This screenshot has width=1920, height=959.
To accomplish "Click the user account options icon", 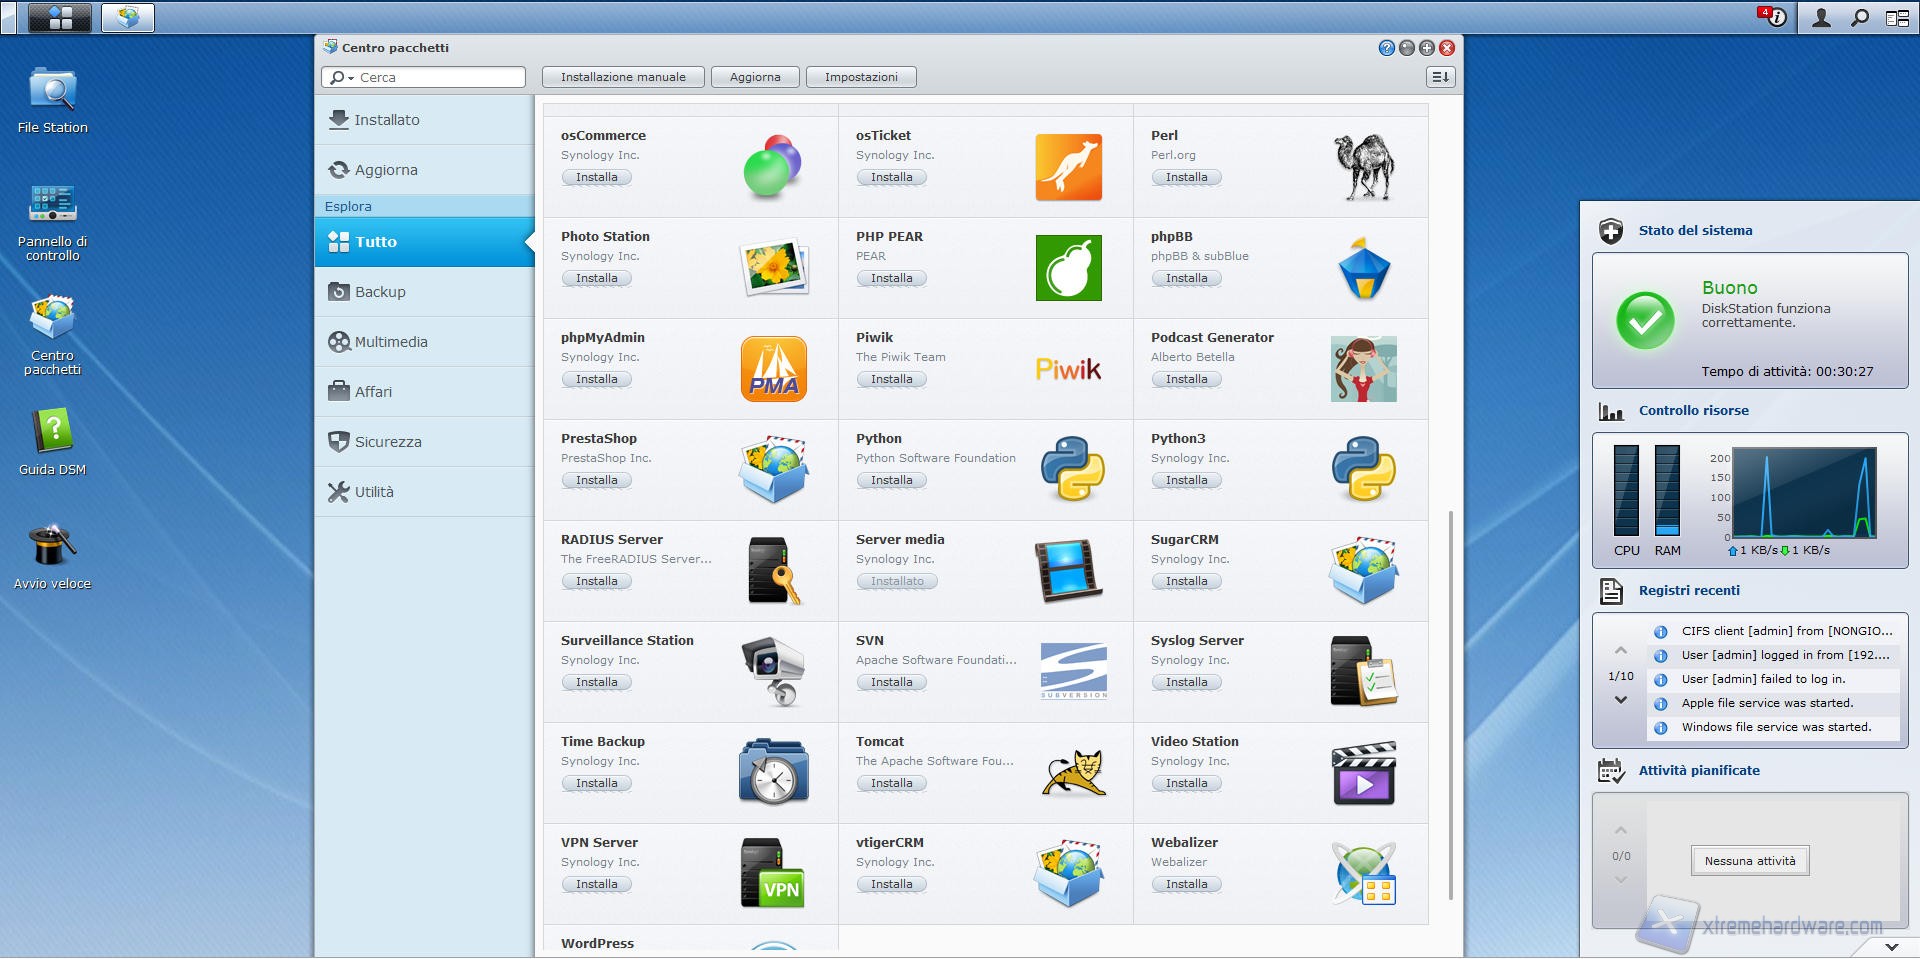I will point(1821,17).
